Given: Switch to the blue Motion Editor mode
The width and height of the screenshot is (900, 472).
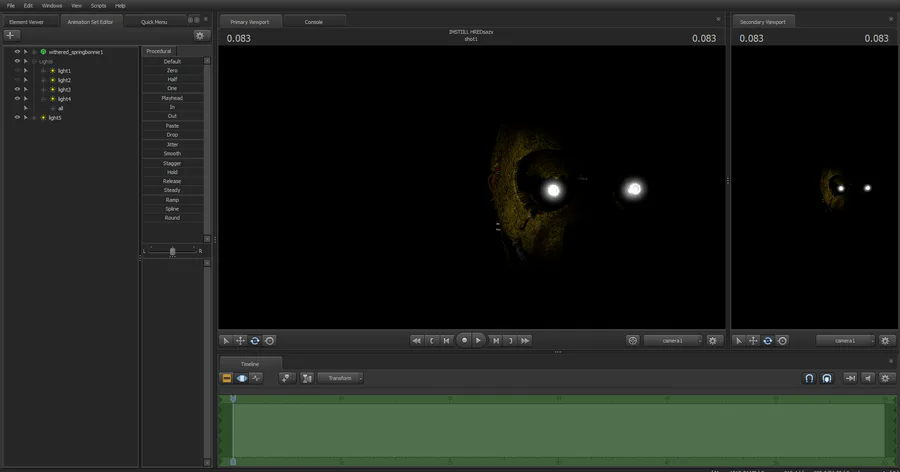Looking at the screenshot, I should click(x=242, y=378).
